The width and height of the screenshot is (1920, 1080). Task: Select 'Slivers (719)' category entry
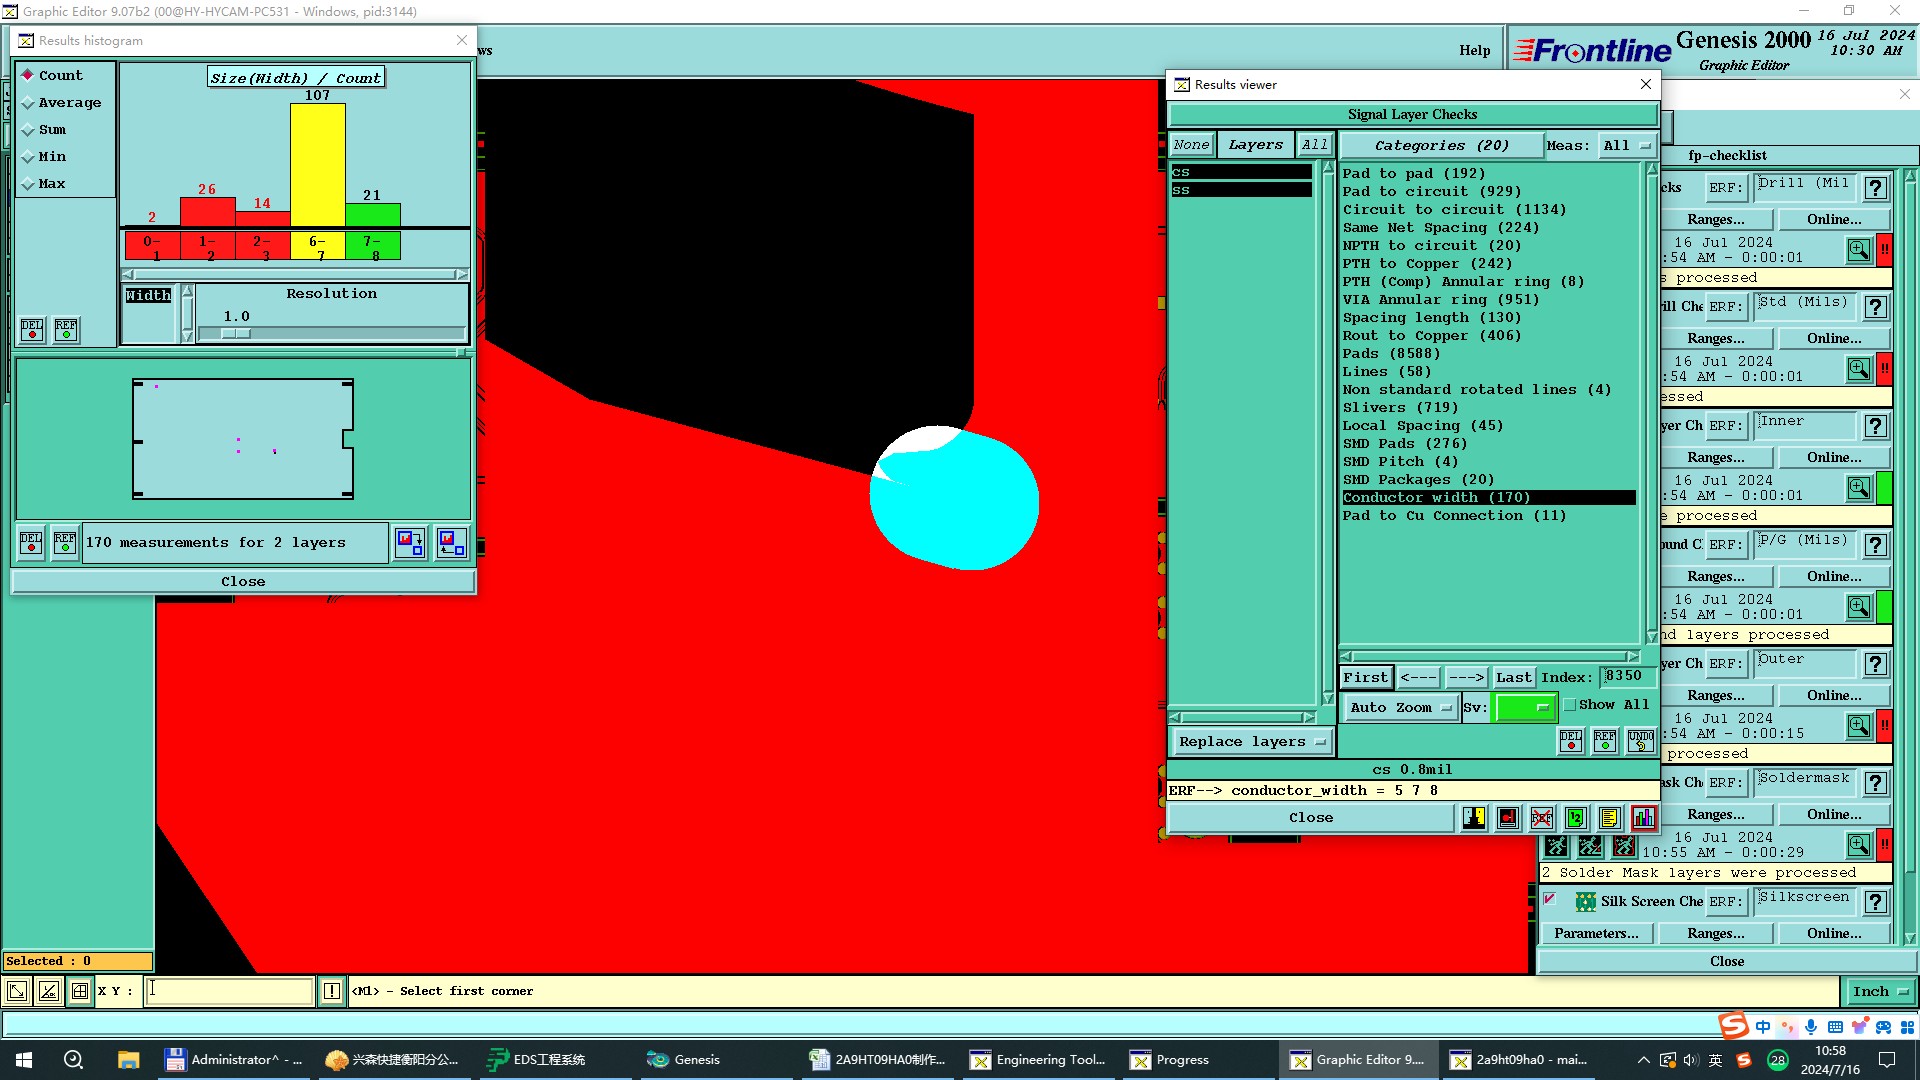[1399, 408]
